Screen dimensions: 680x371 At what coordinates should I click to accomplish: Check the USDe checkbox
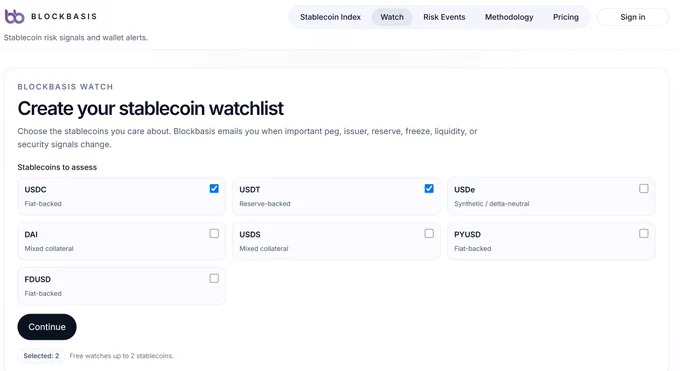pos(644,188)
